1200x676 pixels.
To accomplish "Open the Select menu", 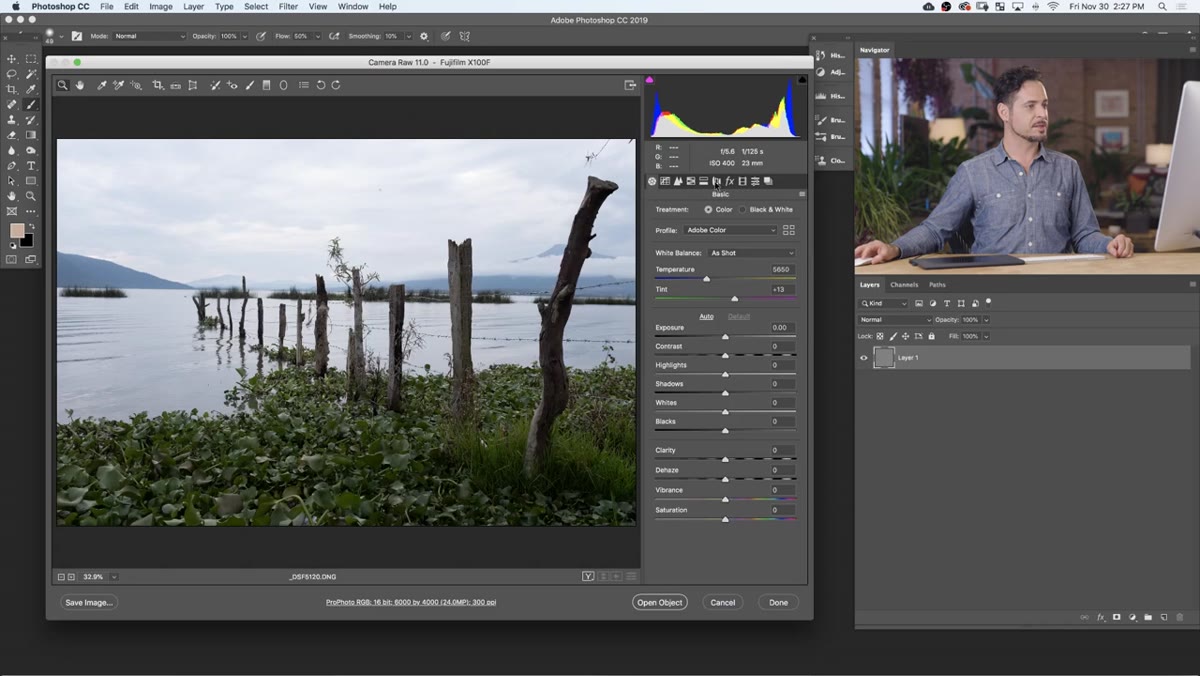I will [x=256, y=6].
